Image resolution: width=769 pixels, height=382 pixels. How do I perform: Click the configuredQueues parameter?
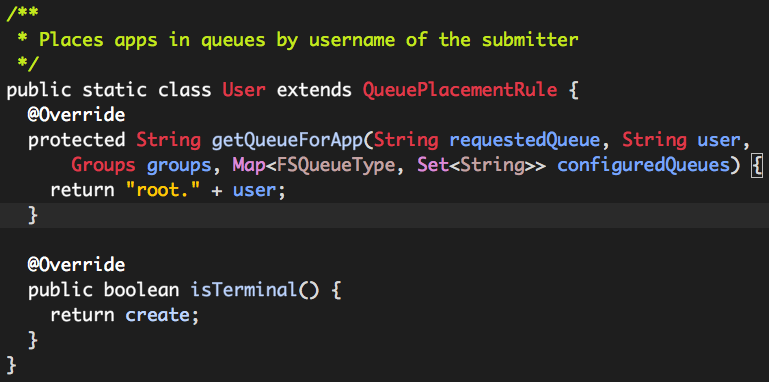643,165
